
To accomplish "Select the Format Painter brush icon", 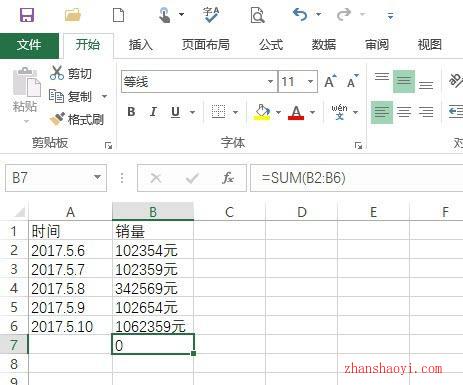I will [x=58, y=119].
